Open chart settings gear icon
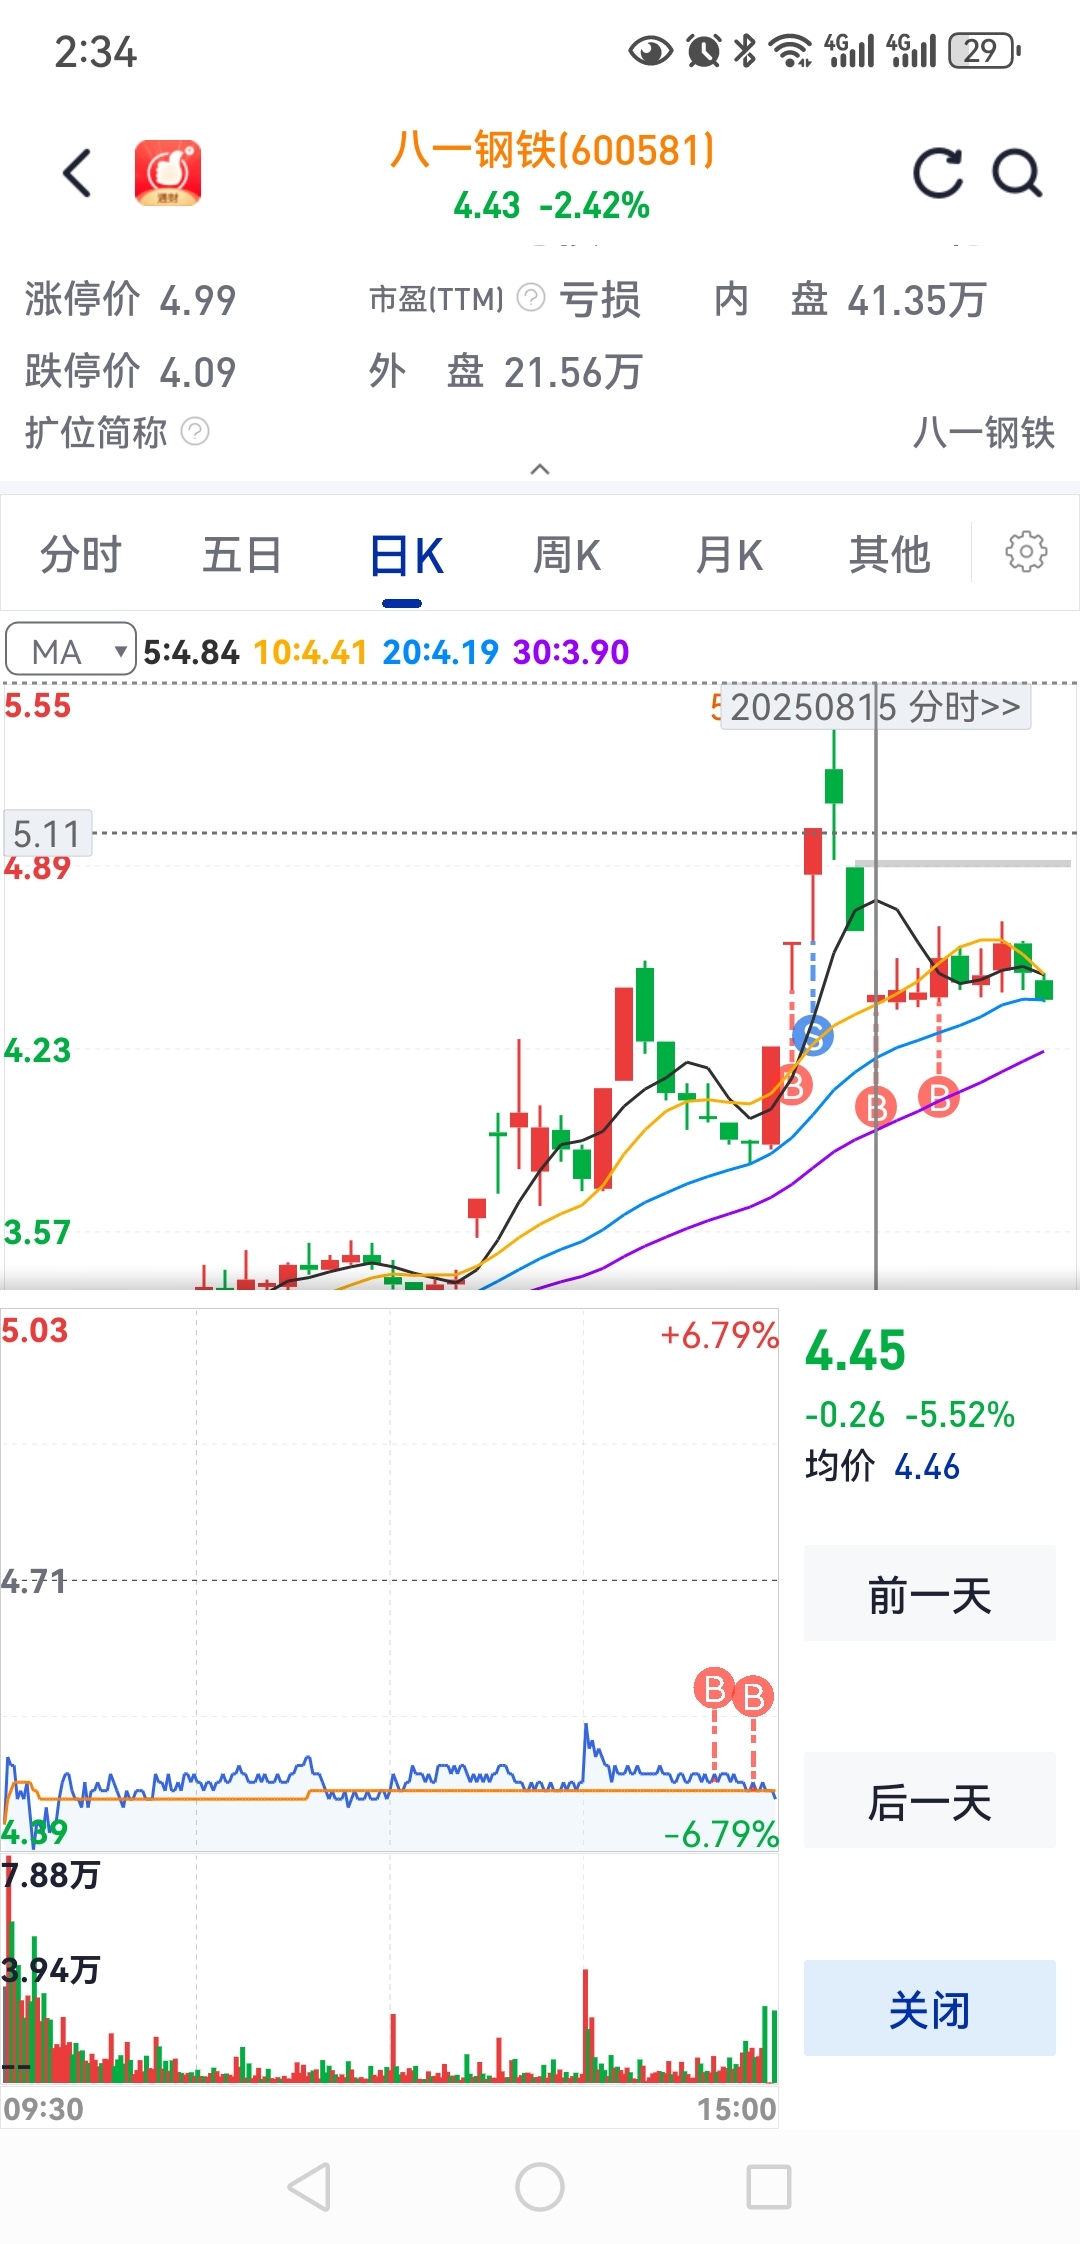 point(1026,552)
